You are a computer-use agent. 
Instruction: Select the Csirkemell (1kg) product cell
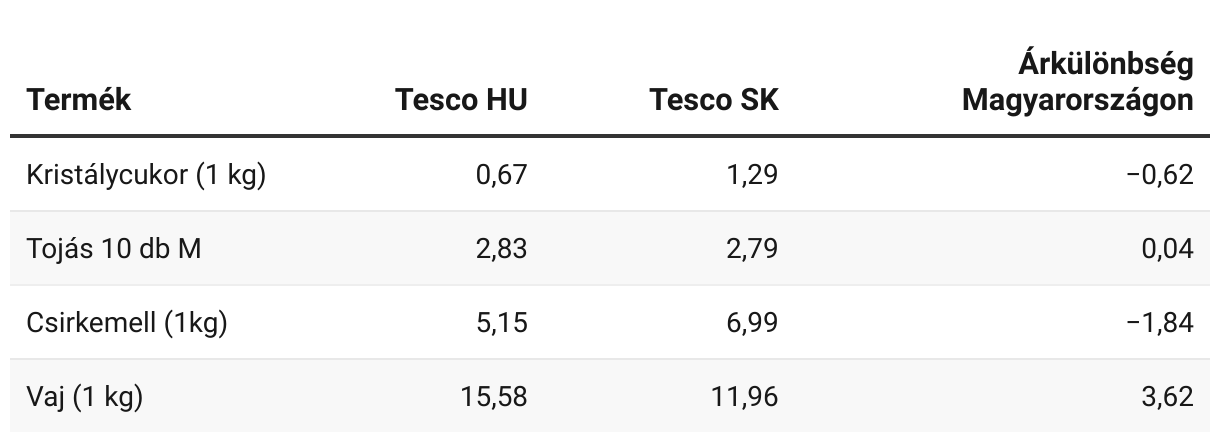click(128, 322)
